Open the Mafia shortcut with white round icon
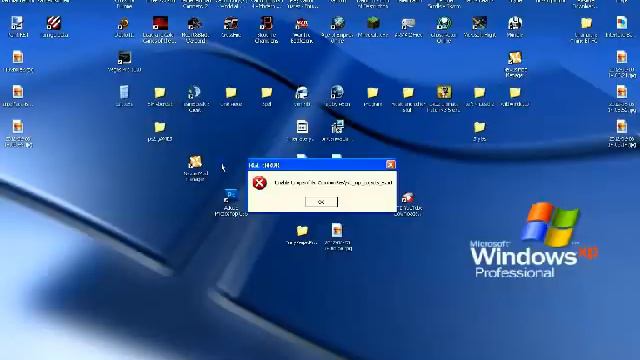Screen dimensions: 640x360 pos(515,23)
